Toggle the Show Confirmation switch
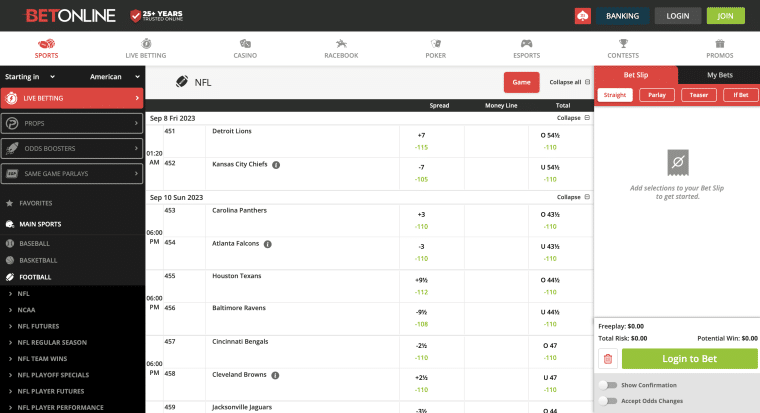This screenshot has width=760, height=413. 608,385
